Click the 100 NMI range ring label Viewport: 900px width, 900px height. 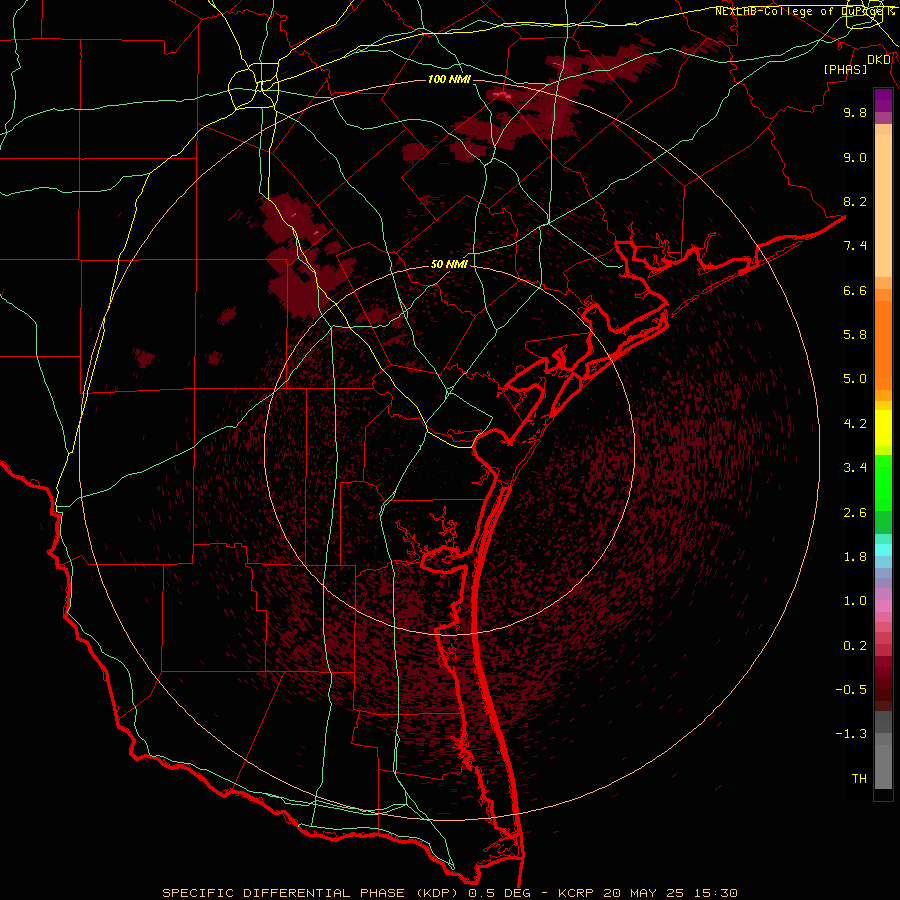[x=449, y=79]
